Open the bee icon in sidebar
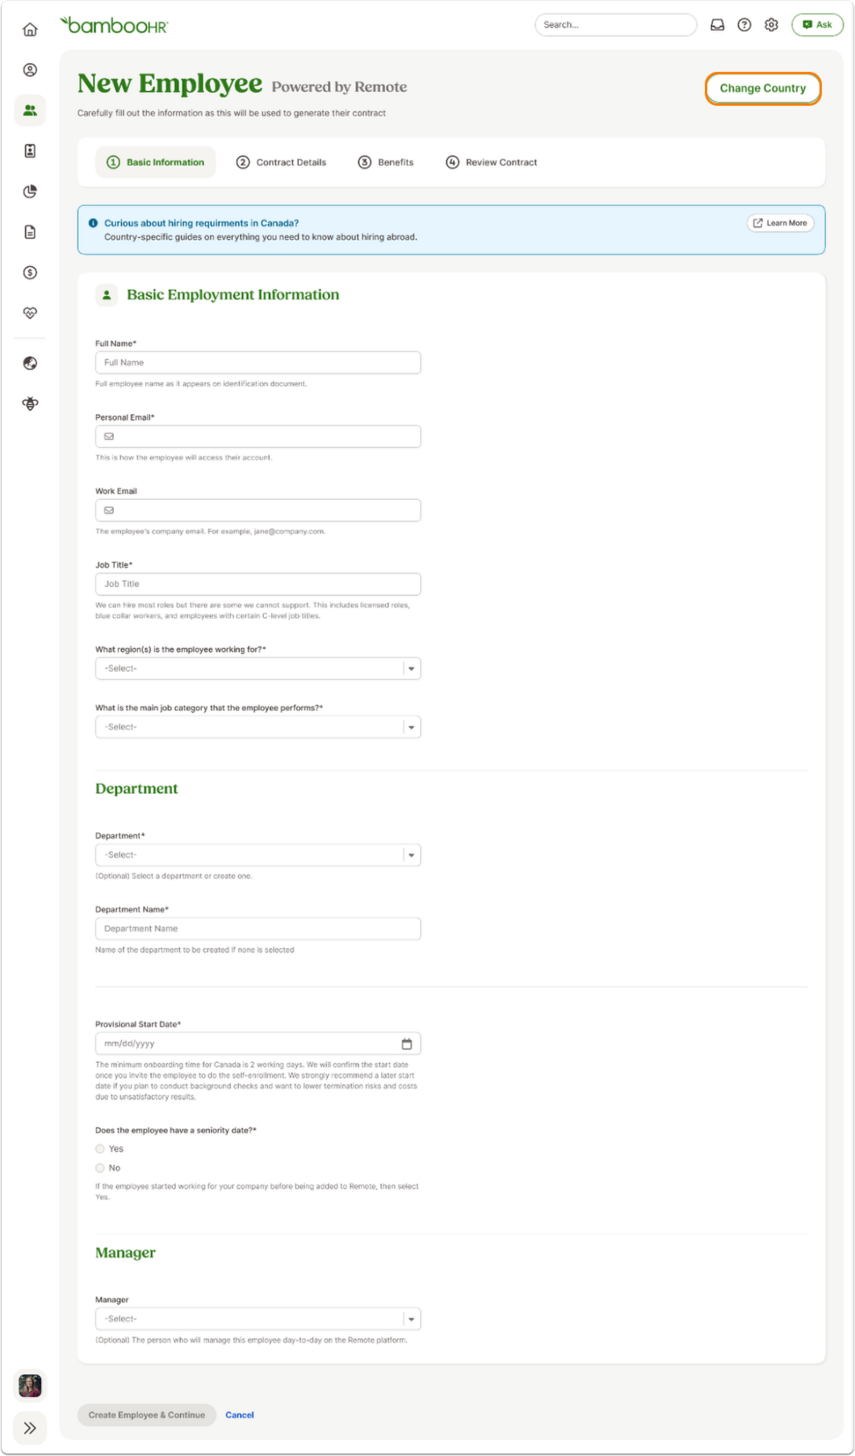This screenshot has width=855, height=1456. point(30,404)
